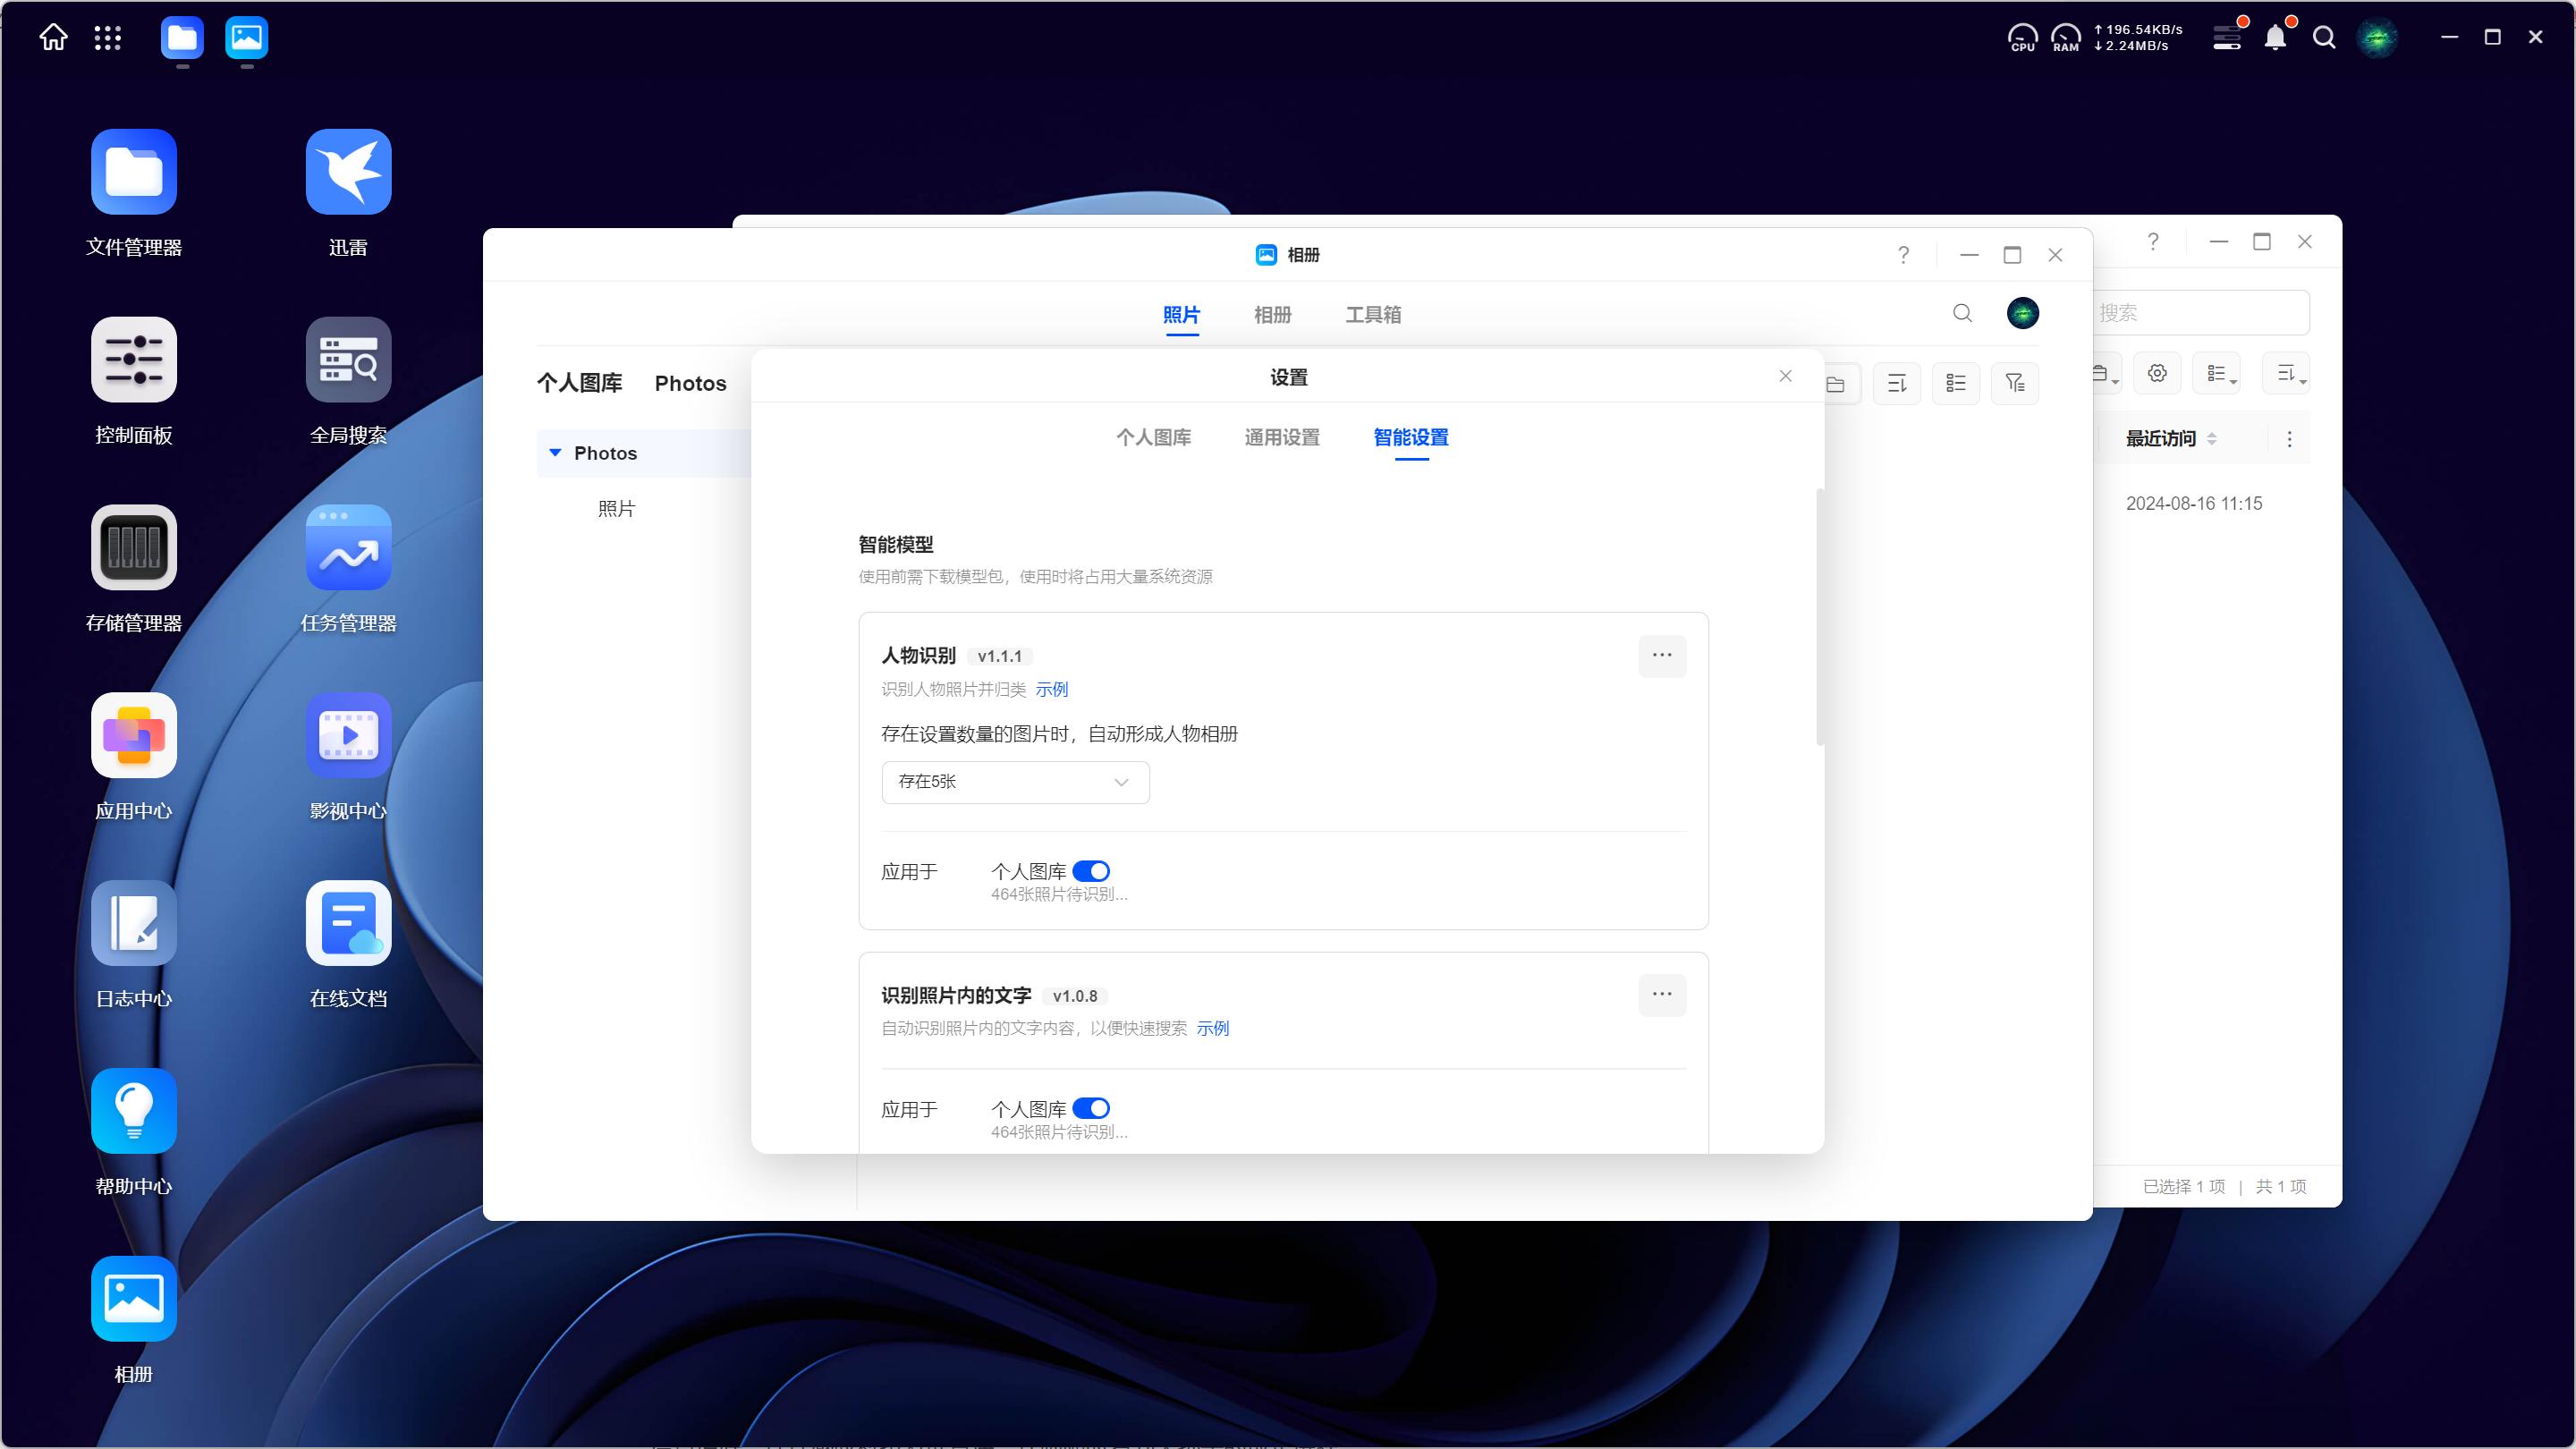Sort by 最近访问 column in File Manager

click(x=2171, y=438)
